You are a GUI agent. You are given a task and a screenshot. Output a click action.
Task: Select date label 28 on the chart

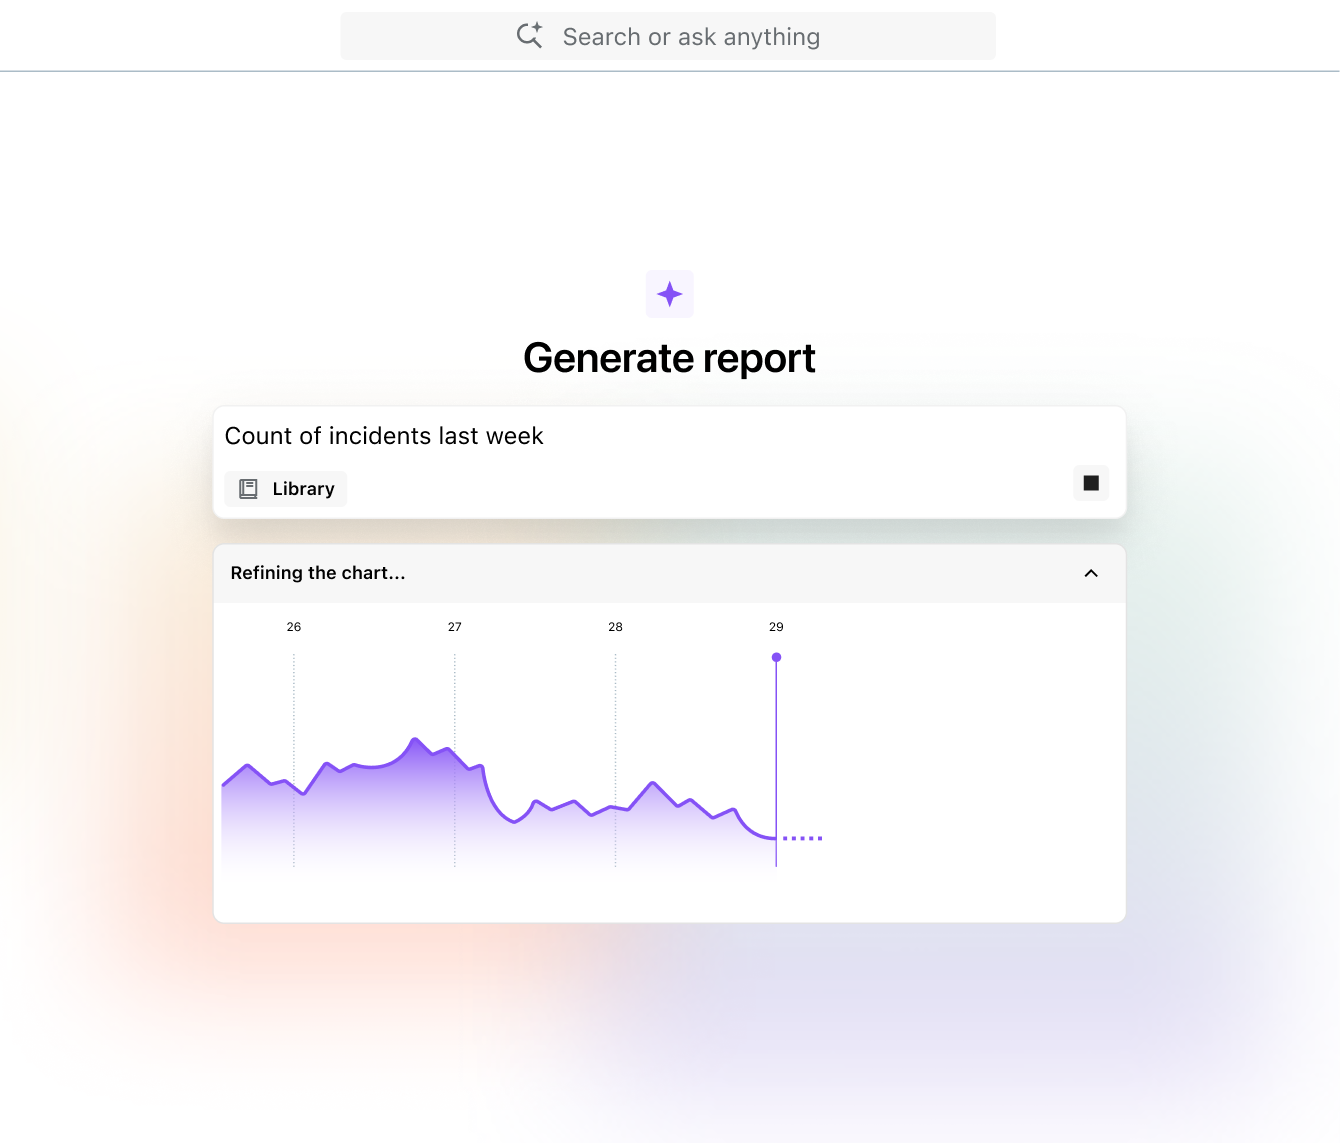click(615, 627)
